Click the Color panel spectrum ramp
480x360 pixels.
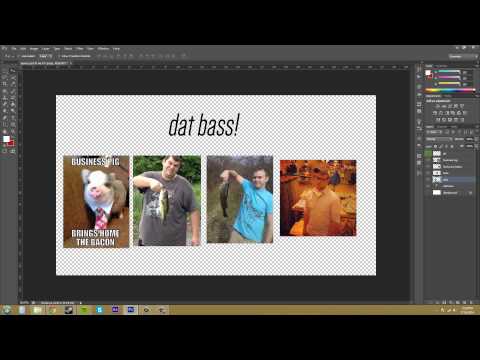coord(450,90)
